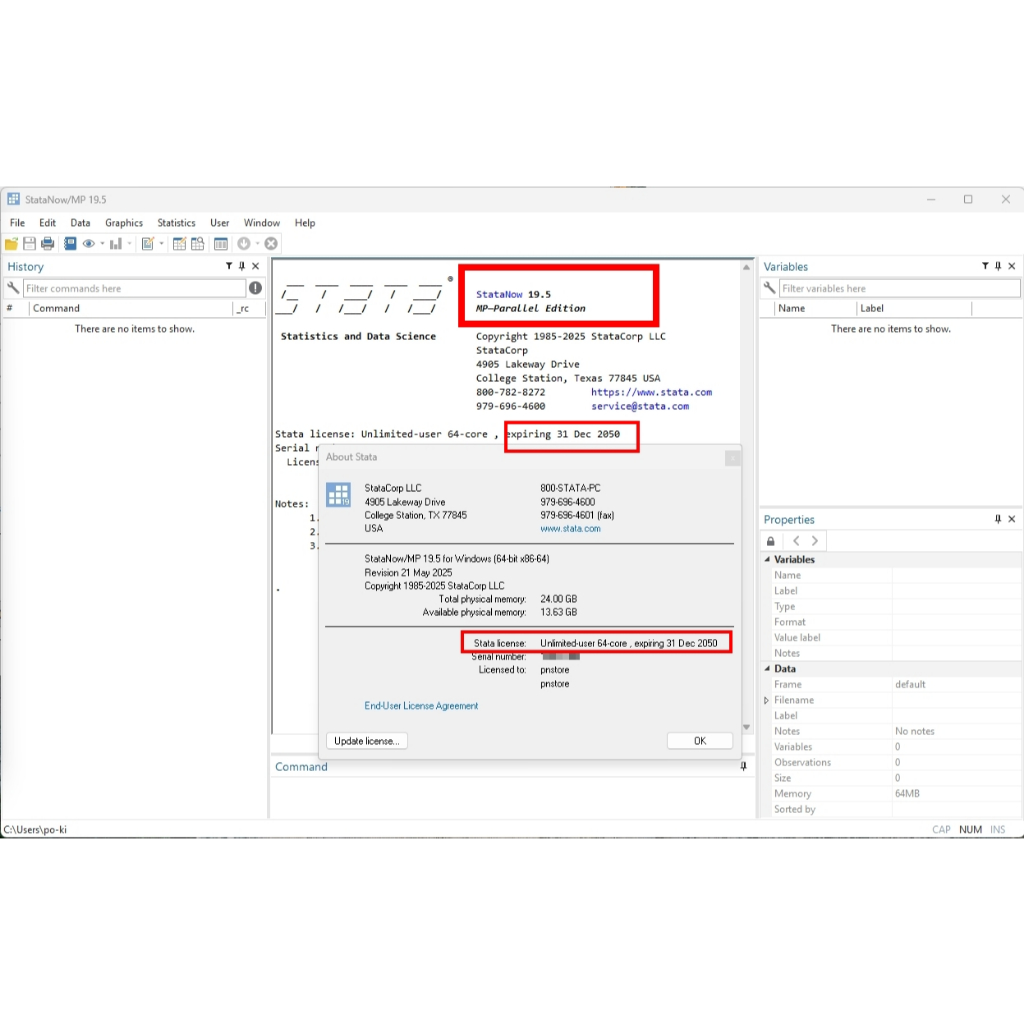Viewport: 1024px width, 1024px height.
Task: Click the Open file folder icon
Action: (x=11, y=244)
